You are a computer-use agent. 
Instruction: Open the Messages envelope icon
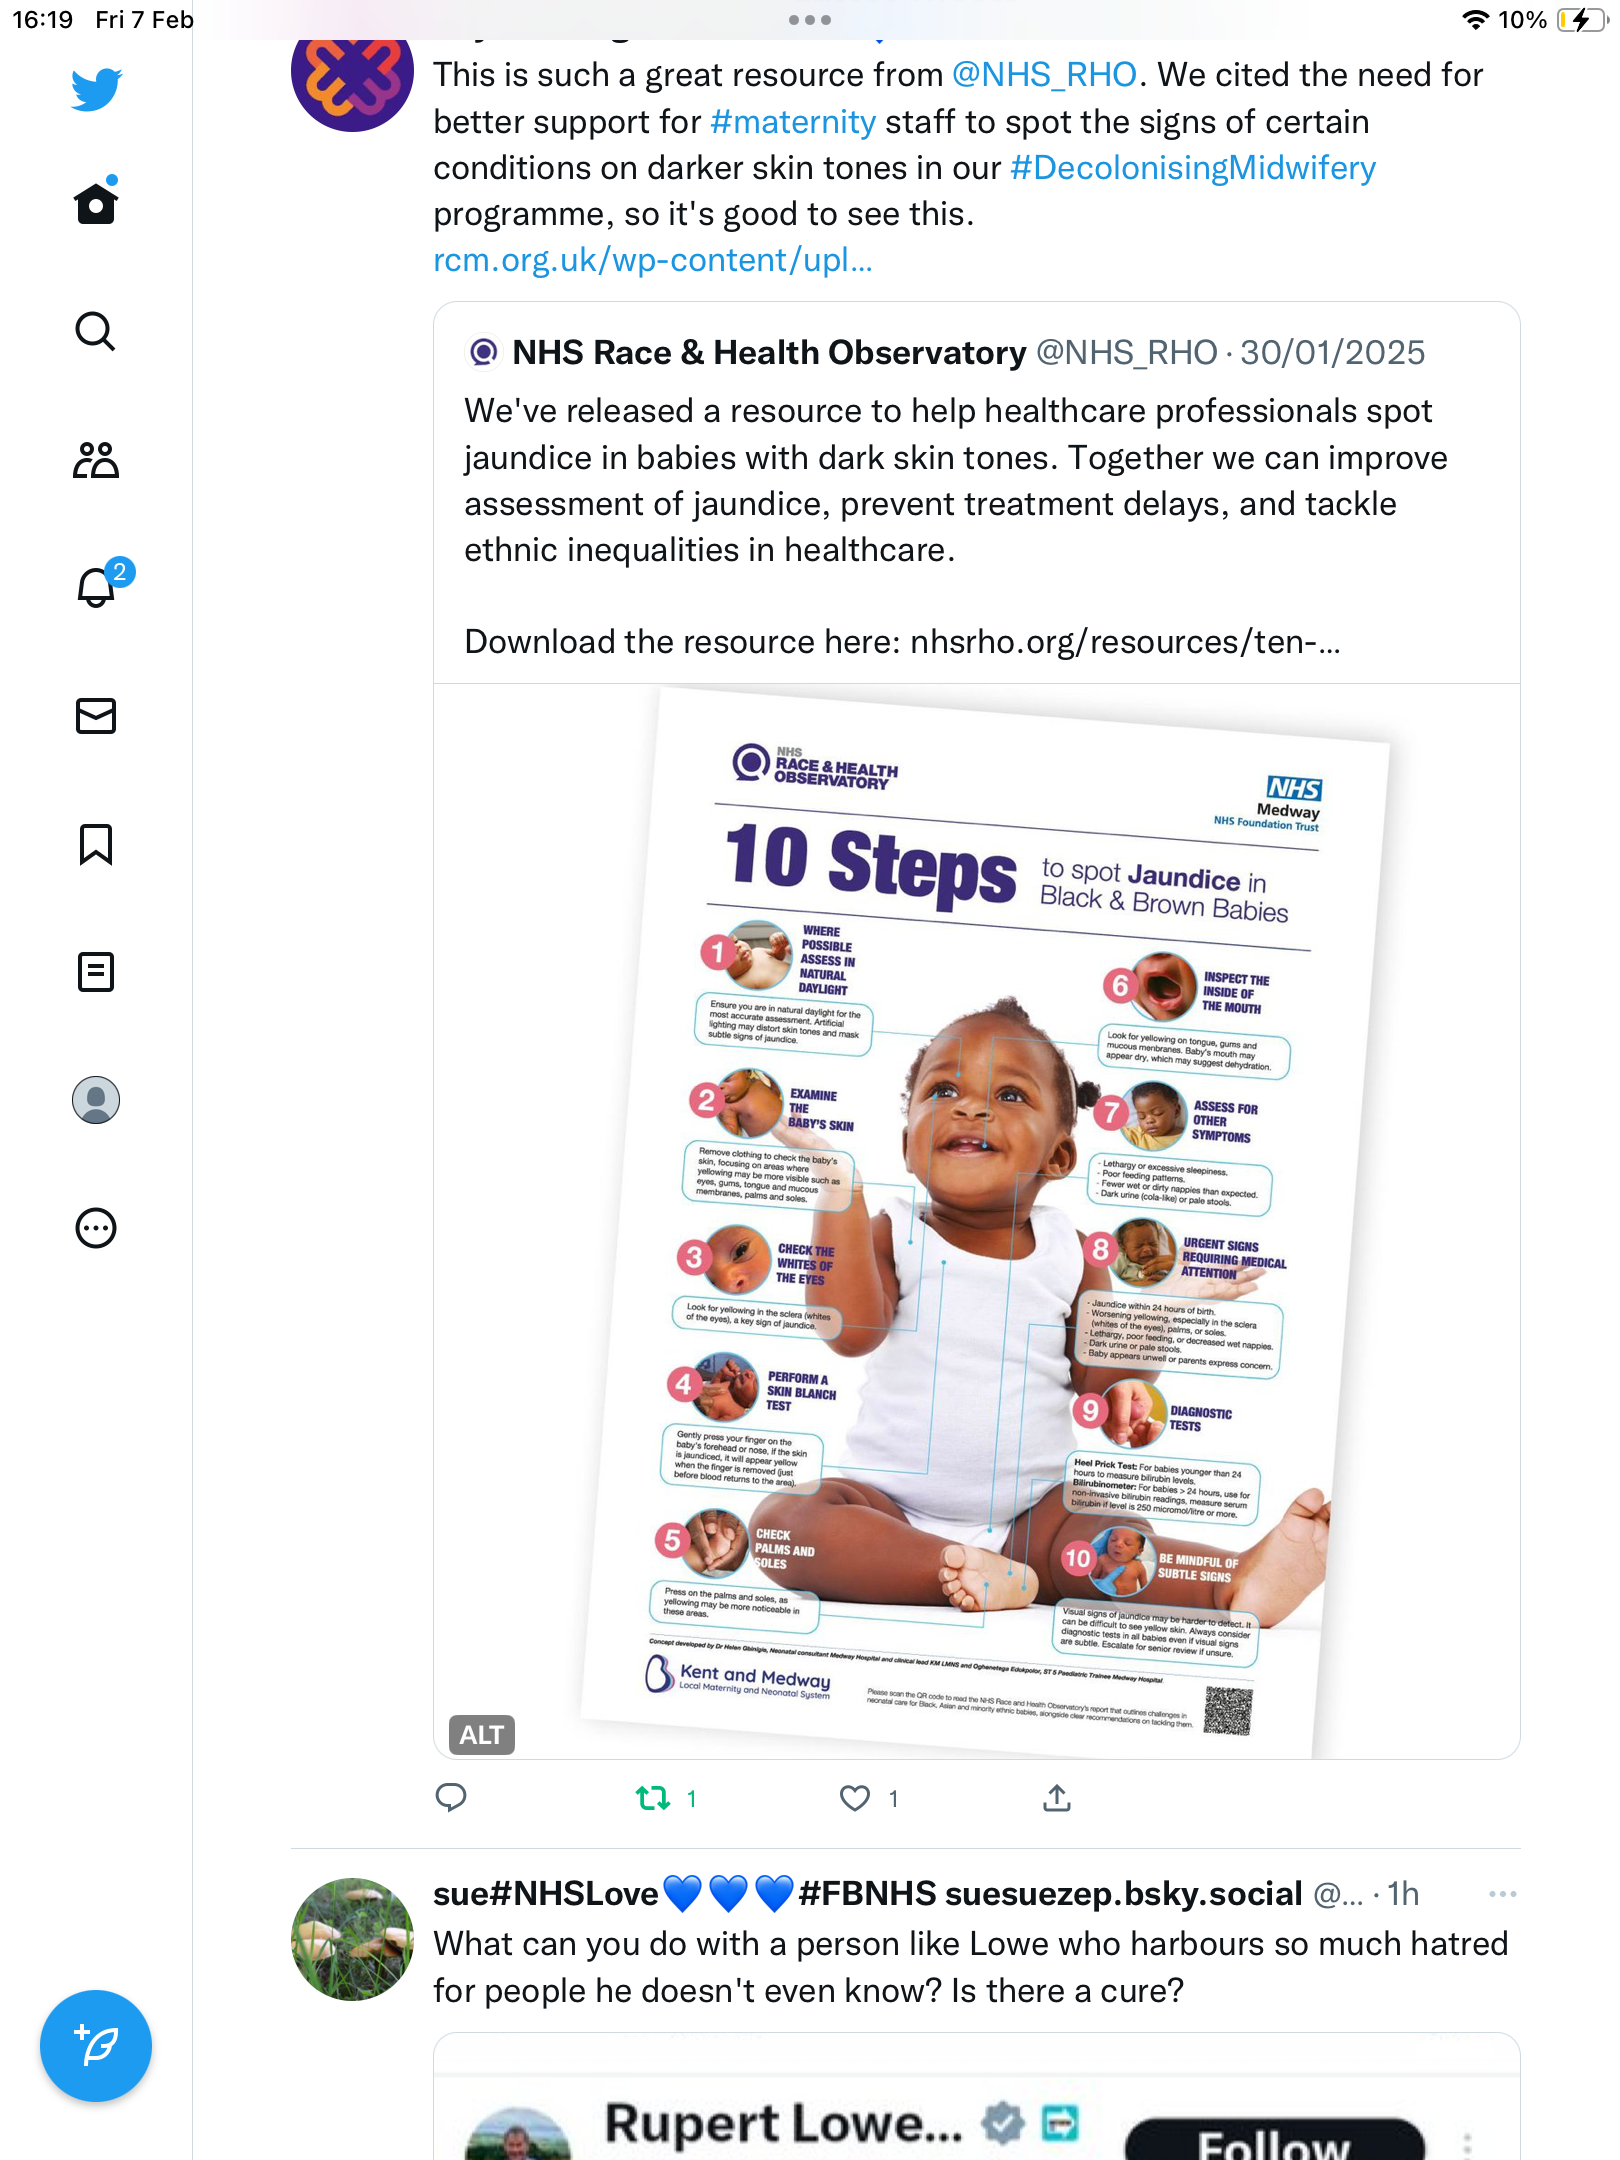[x=96, y=716]
